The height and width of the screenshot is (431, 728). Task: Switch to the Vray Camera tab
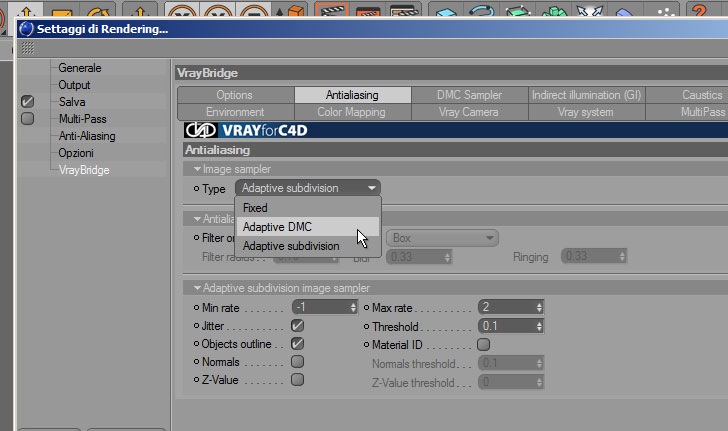coord(470,112)
